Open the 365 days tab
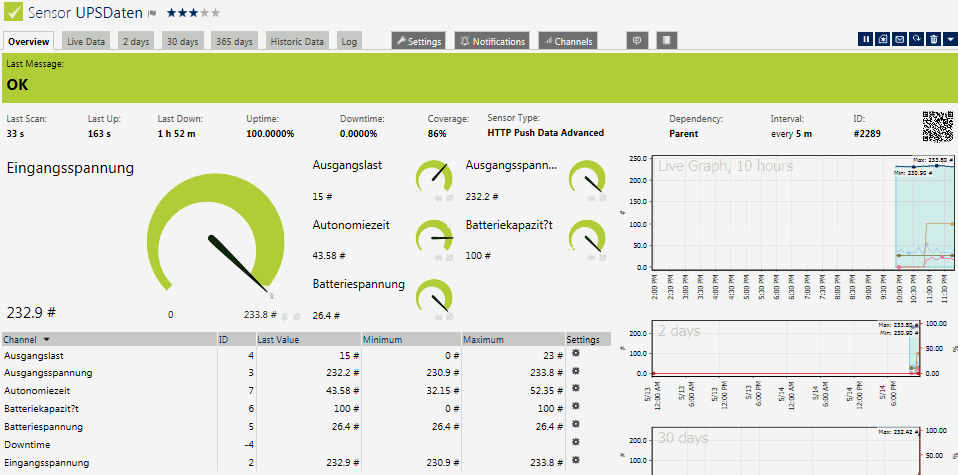The height and width of the screenshot is (475, 958). pos(235,42)
